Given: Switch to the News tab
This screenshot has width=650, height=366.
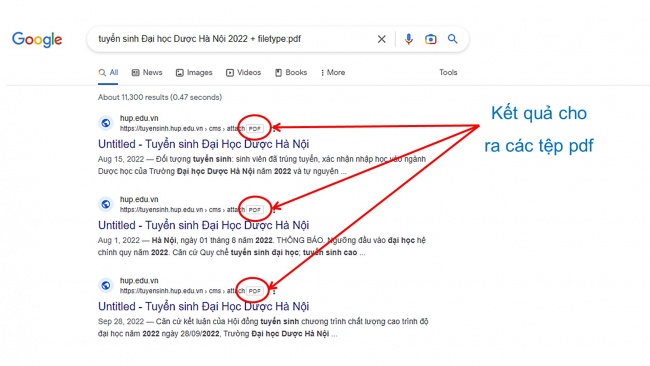Looking at the screenshot, I should tap(147, 73).
